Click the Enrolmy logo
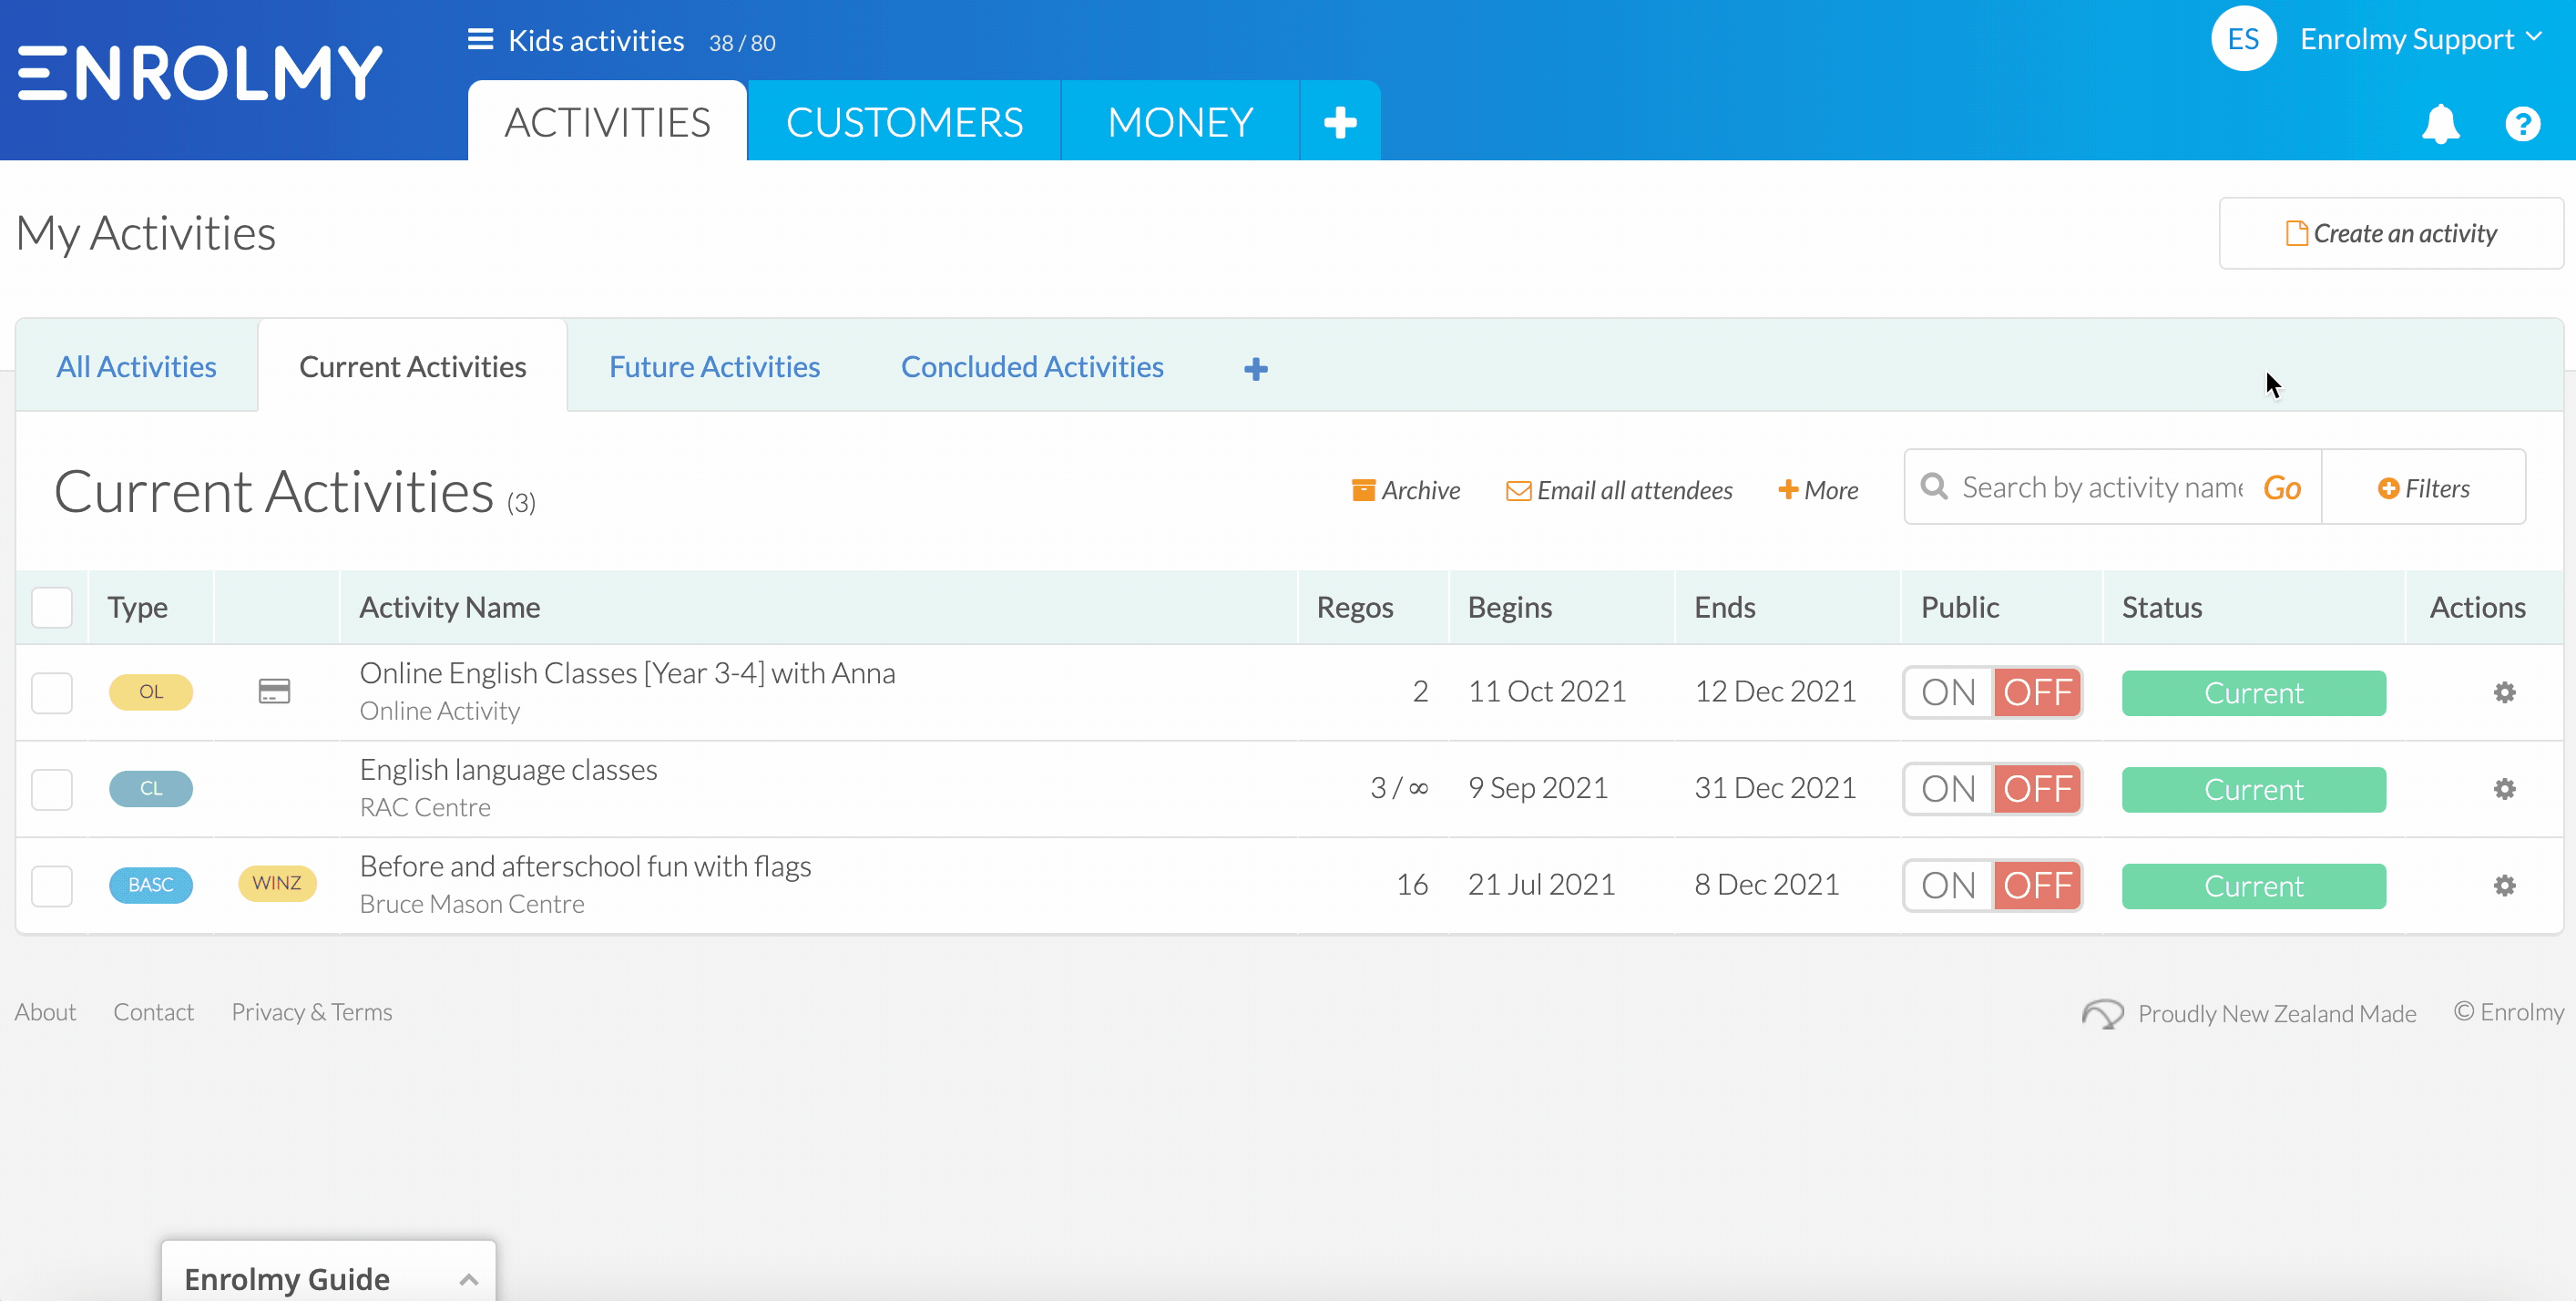Image resolution: width=2576 pixels, height=1301 pixels. tap(200, 73)
